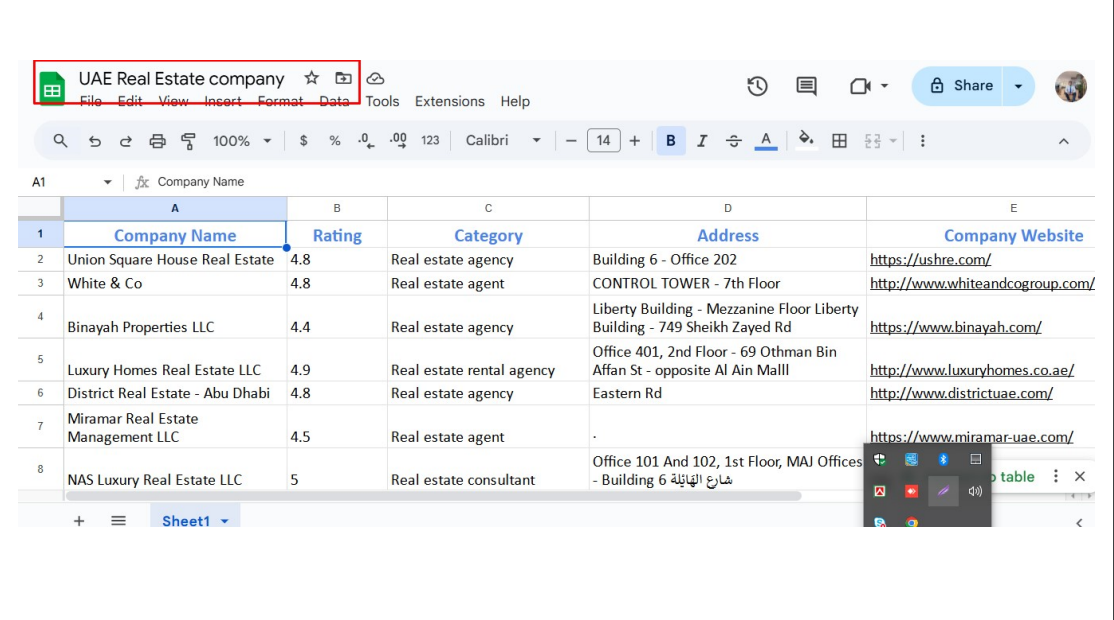The height and width of the screenshot is (620, 1114).
Task: Open the Share options dropdown arrow
Action: click(x=1018, y=86)
